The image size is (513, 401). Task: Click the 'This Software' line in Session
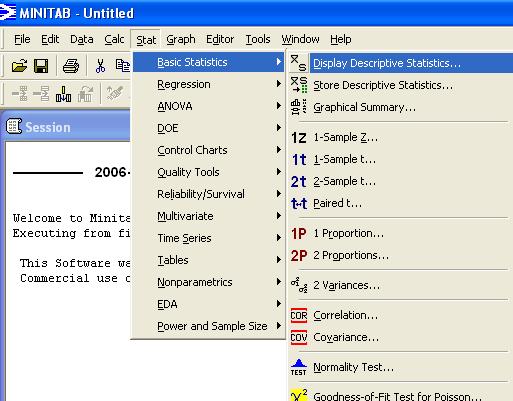[x=75, y=263]
